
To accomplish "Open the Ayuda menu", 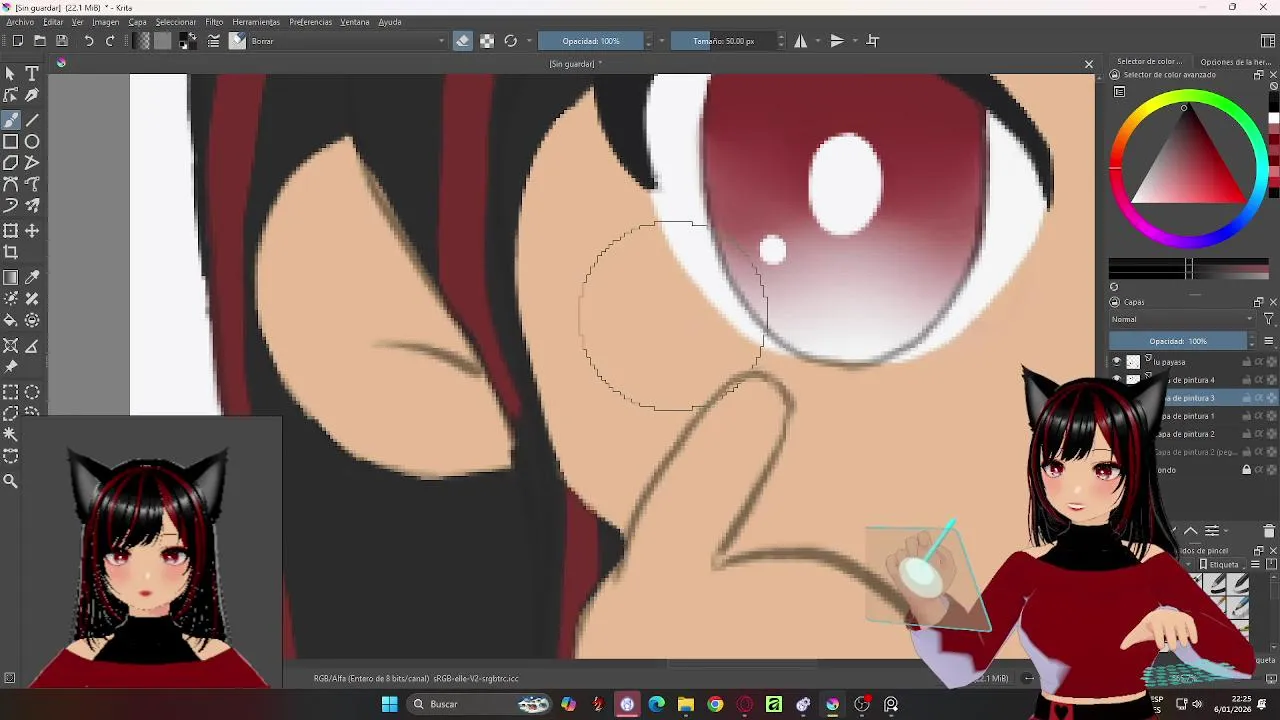I will [x=390, y=22].
